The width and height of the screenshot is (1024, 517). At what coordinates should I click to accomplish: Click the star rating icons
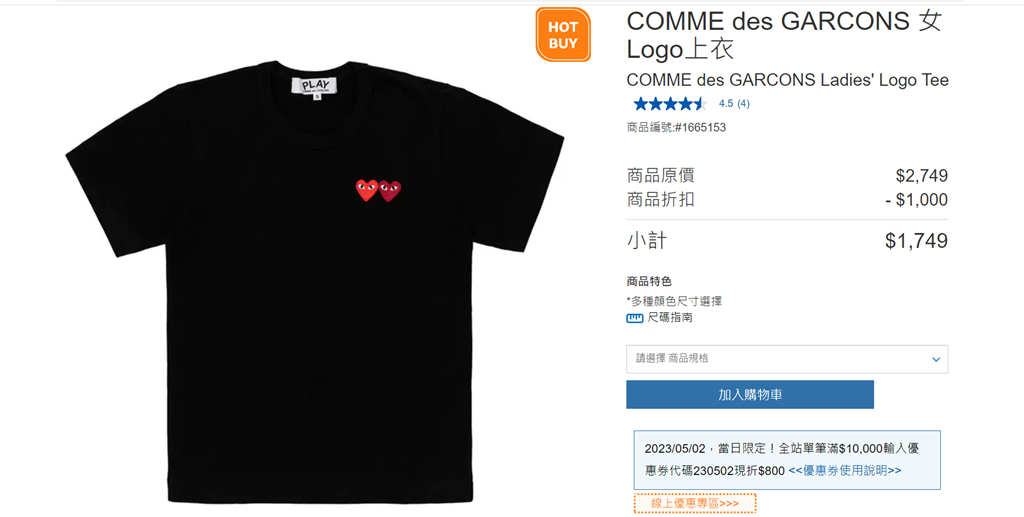pos(670,103)
